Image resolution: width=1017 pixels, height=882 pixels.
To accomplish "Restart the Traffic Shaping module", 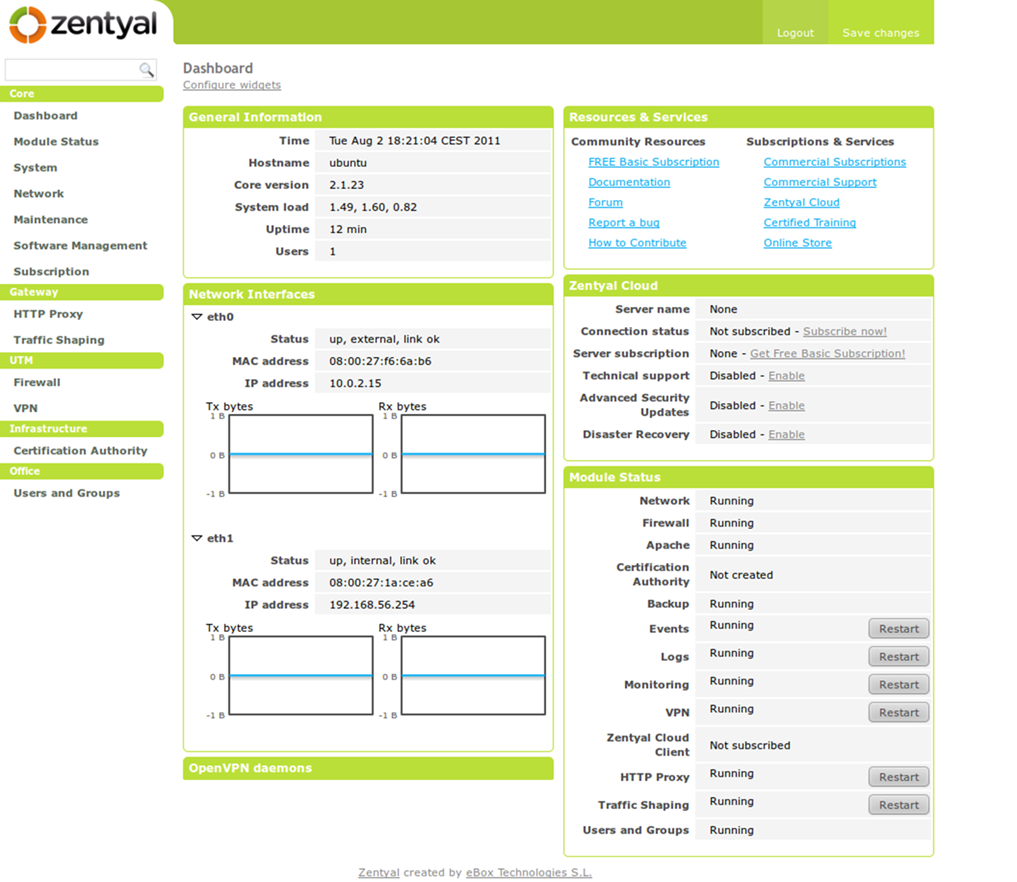I will coord(898,805).
